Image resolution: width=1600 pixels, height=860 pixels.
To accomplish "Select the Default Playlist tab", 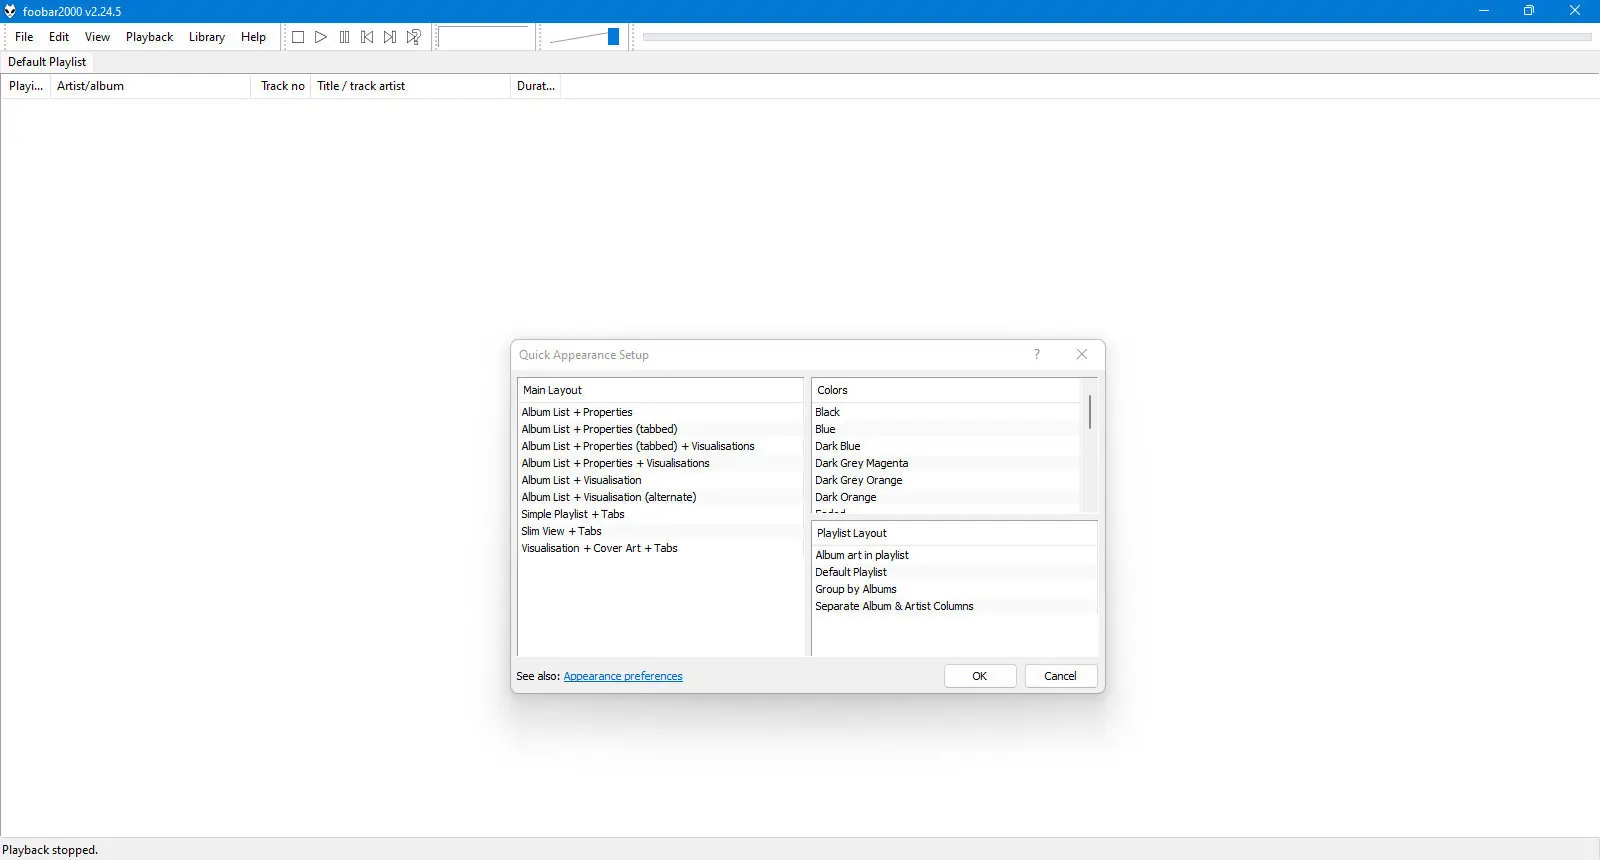I will click(x=47, y=62).
